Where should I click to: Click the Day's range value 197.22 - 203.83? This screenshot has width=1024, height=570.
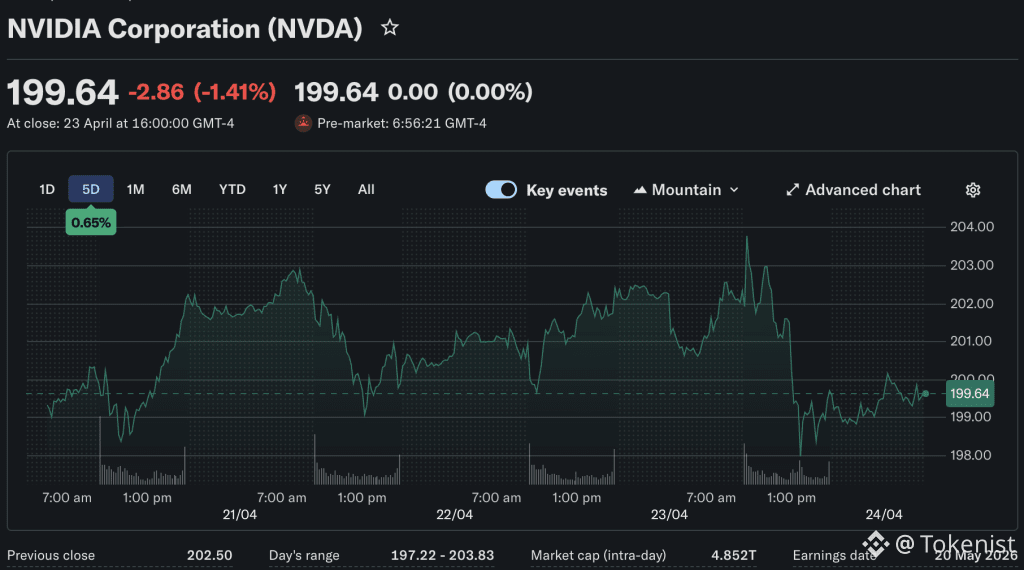point(442,556)
